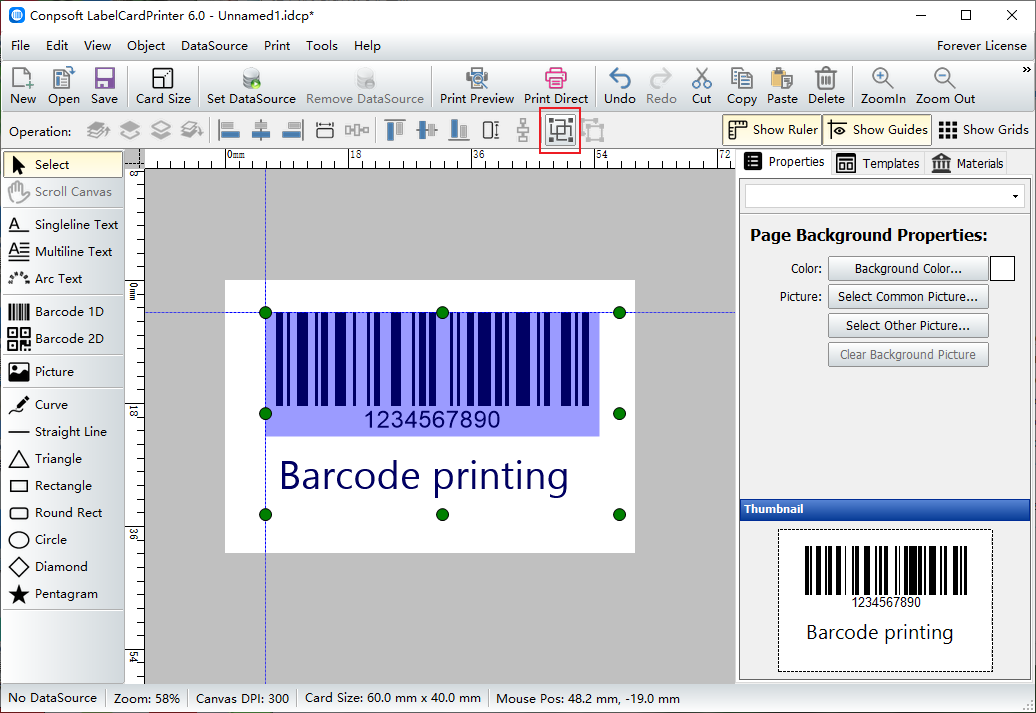Open the Object menu
The width and height of the screenshot is (1036, 713).
146,46
